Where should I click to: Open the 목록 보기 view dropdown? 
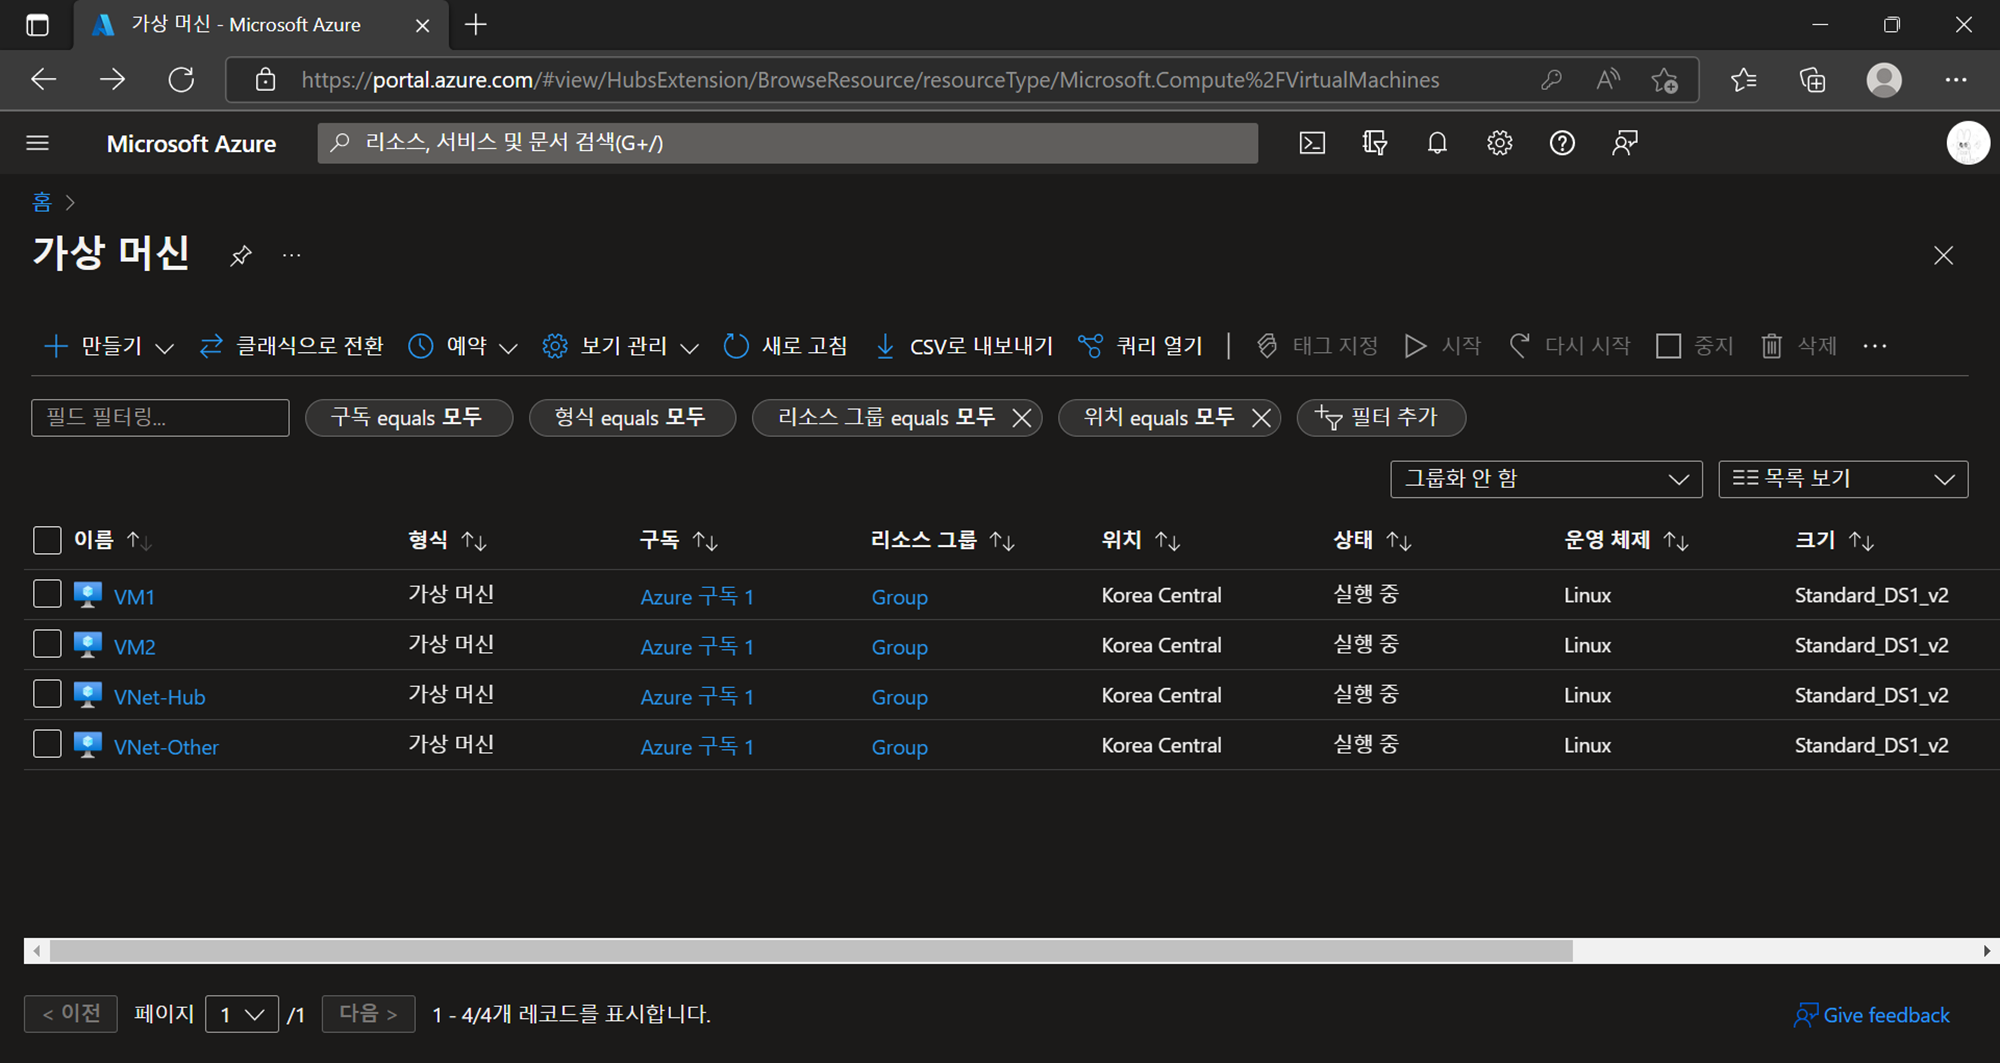coord(1843,479)
